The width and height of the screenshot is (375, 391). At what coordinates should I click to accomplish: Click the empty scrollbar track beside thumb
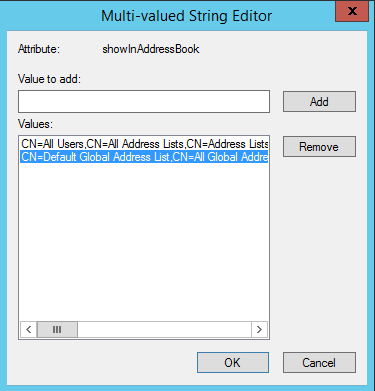click(x=164, y=330)
